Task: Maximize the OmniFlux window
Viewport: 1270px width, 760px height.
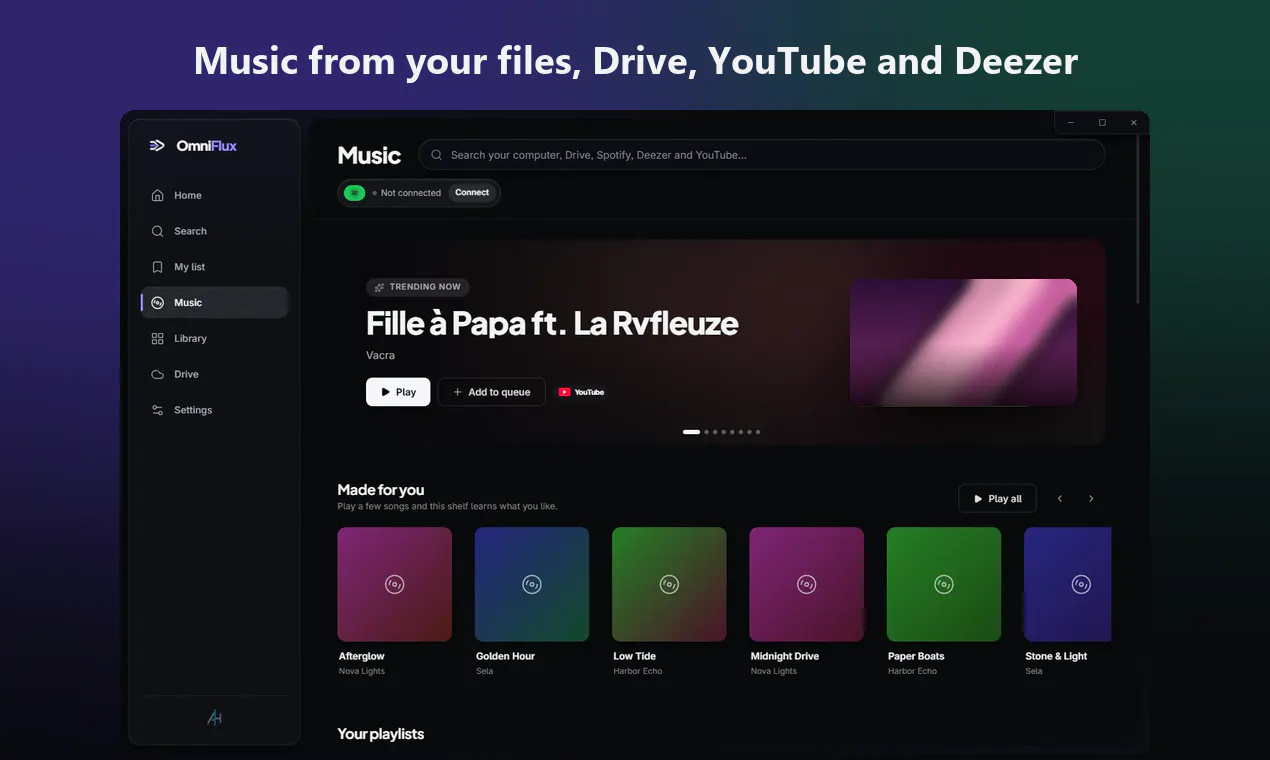Action: click(x=1102, y=122)
